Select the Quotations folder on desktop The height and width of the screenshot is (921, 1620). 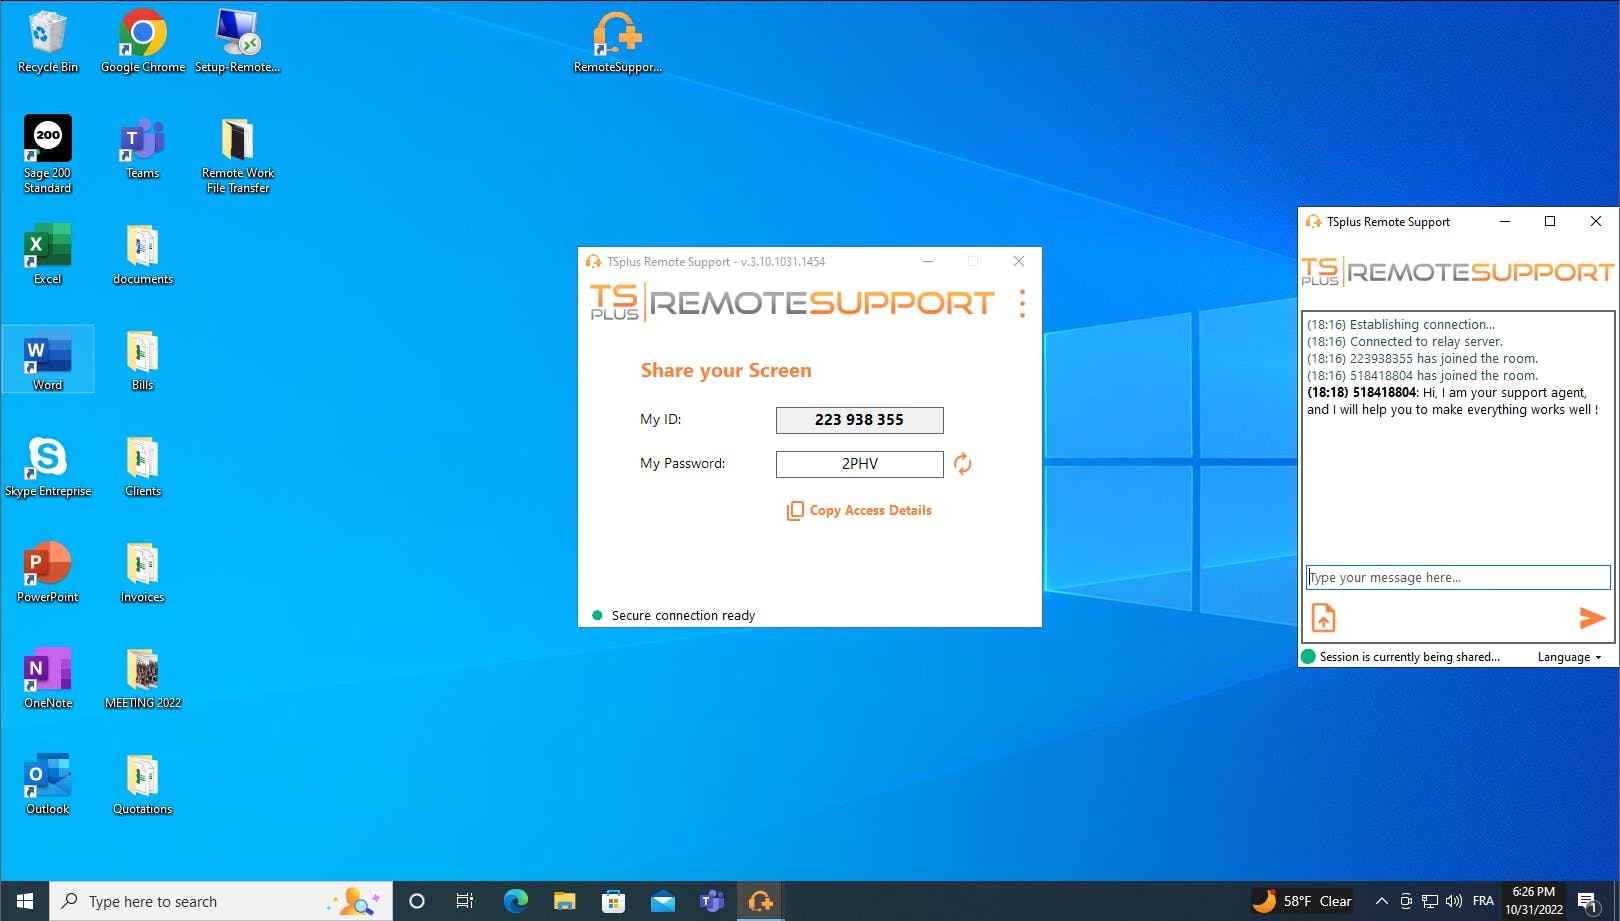pyautogui.click(x=143, y=784)
